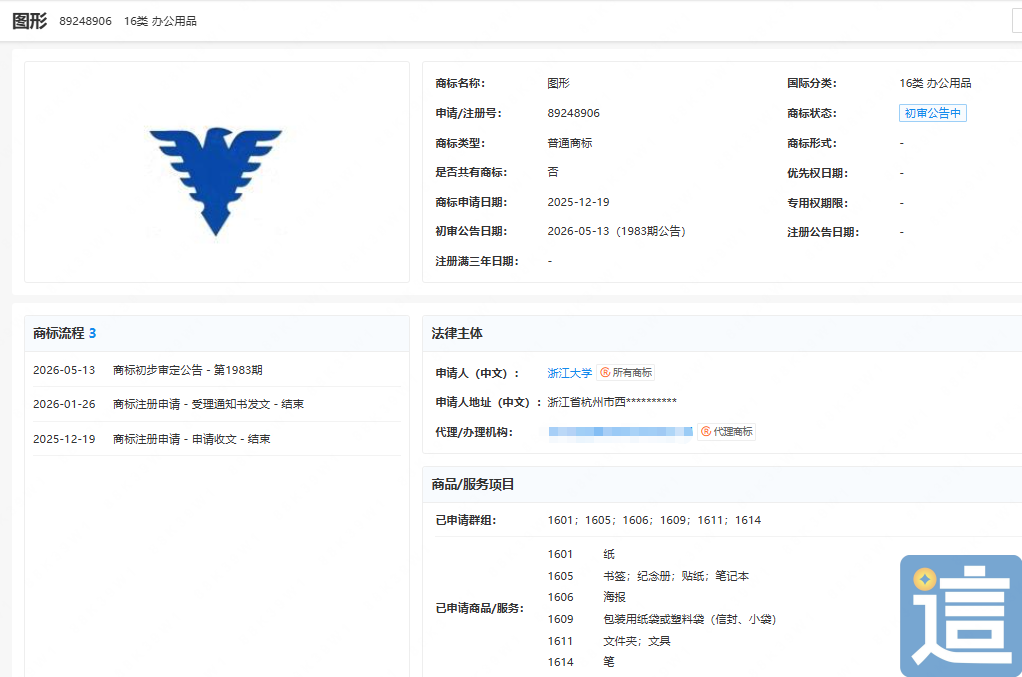
Task: Click the ® icon on the 代理商标 button
Action: [705, 431]
